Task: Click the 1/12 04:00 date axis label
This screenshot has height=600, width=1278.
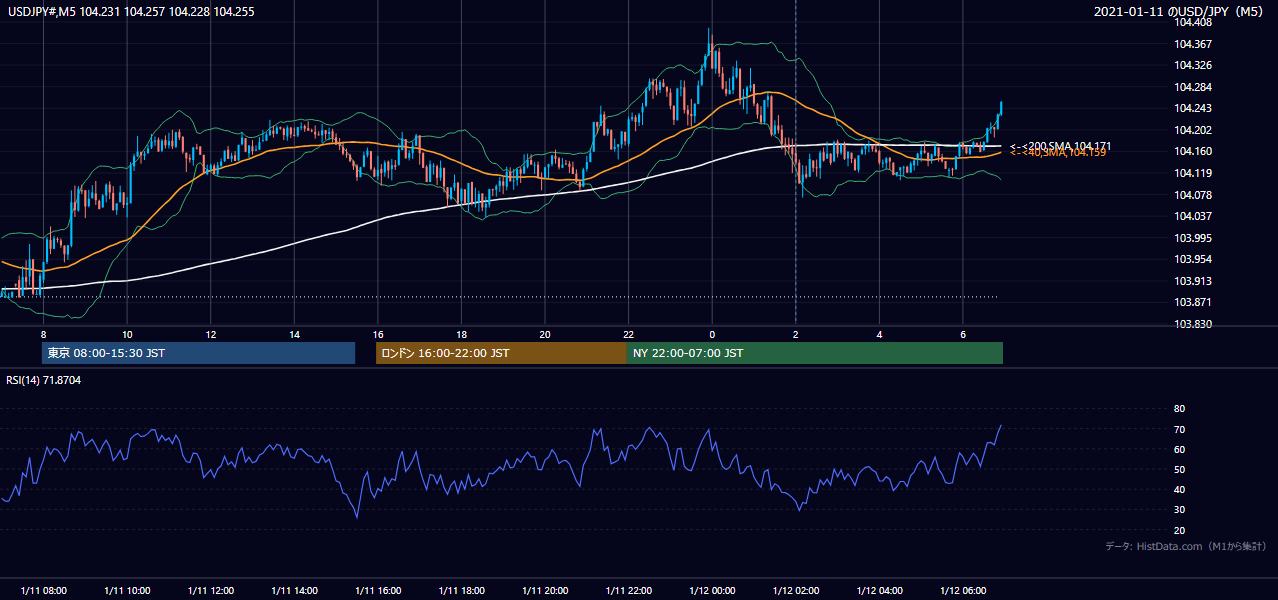Action: coord(879,590)
